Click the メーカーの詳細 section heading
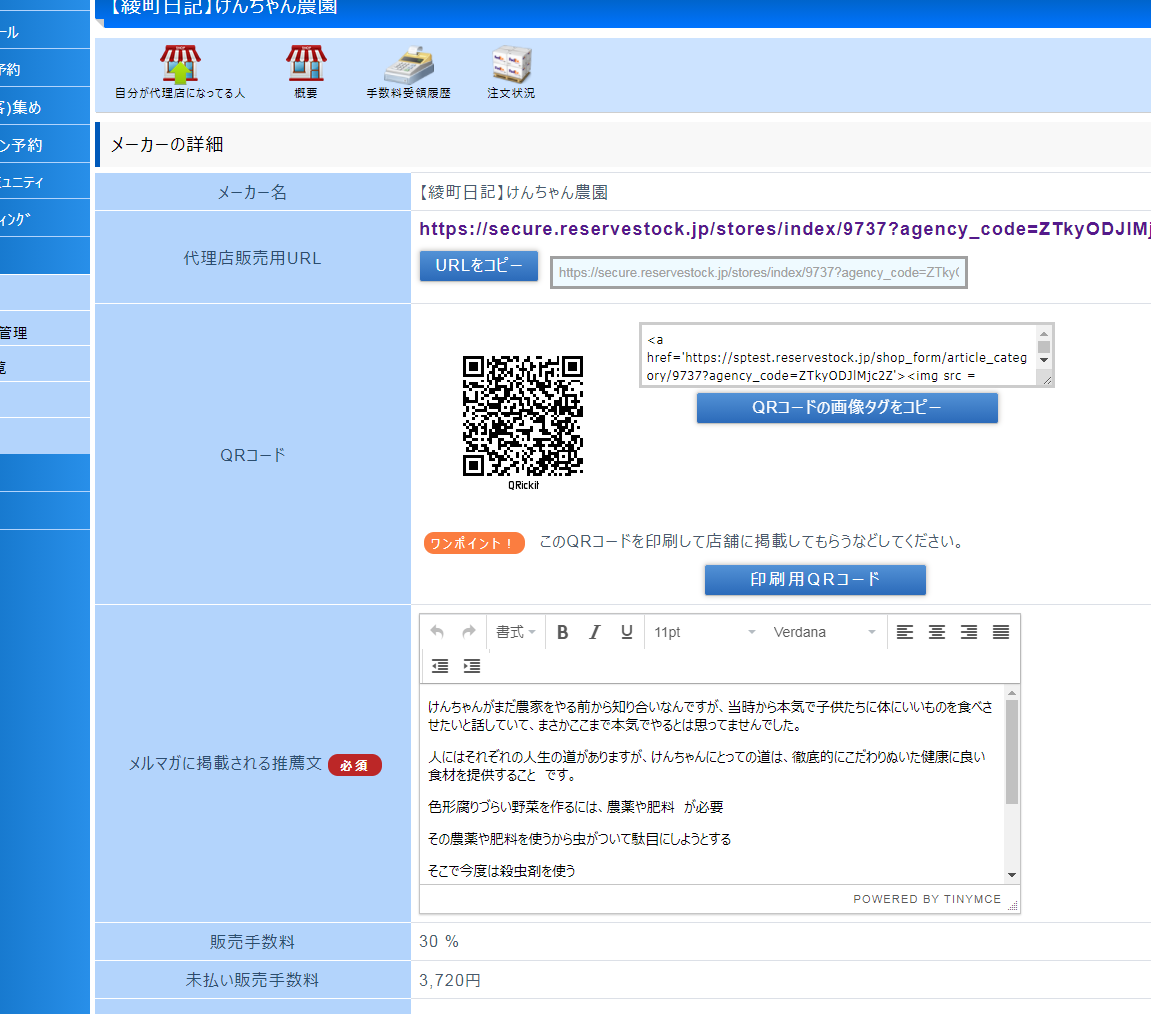 point(167,145)
